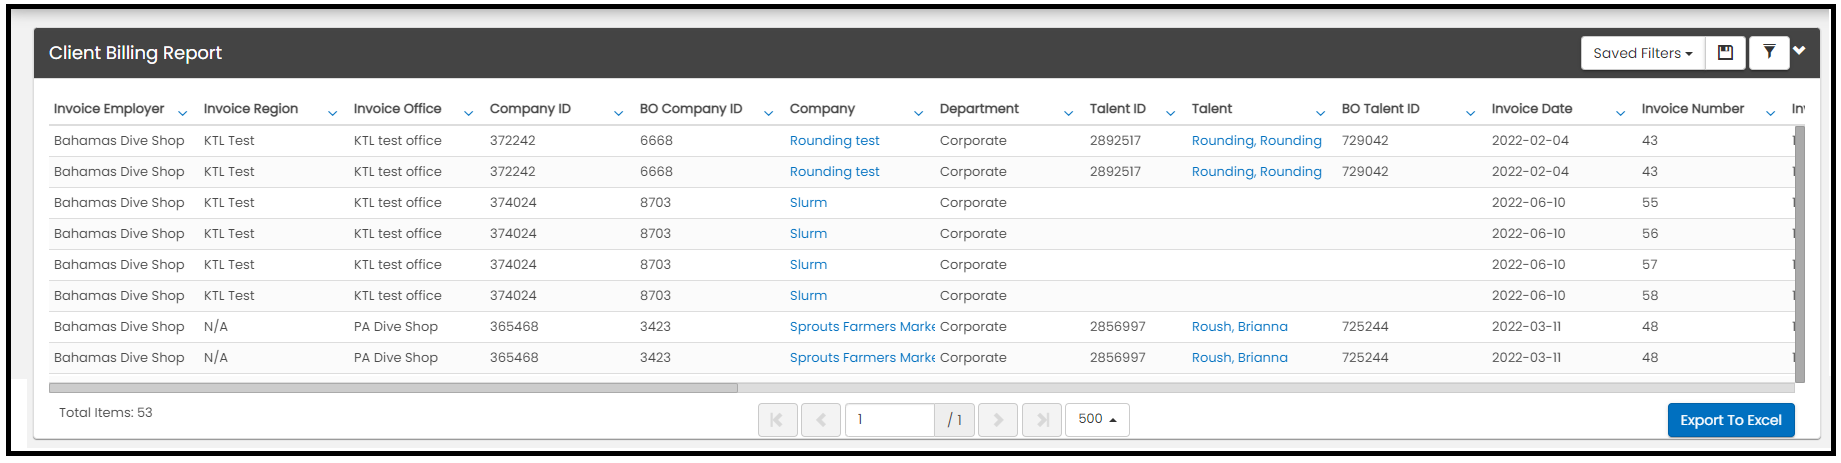Screen dimensions: 1841x463
Task: Open Rounding, Rounding talent link in second row
Action: click(1257, 172)
